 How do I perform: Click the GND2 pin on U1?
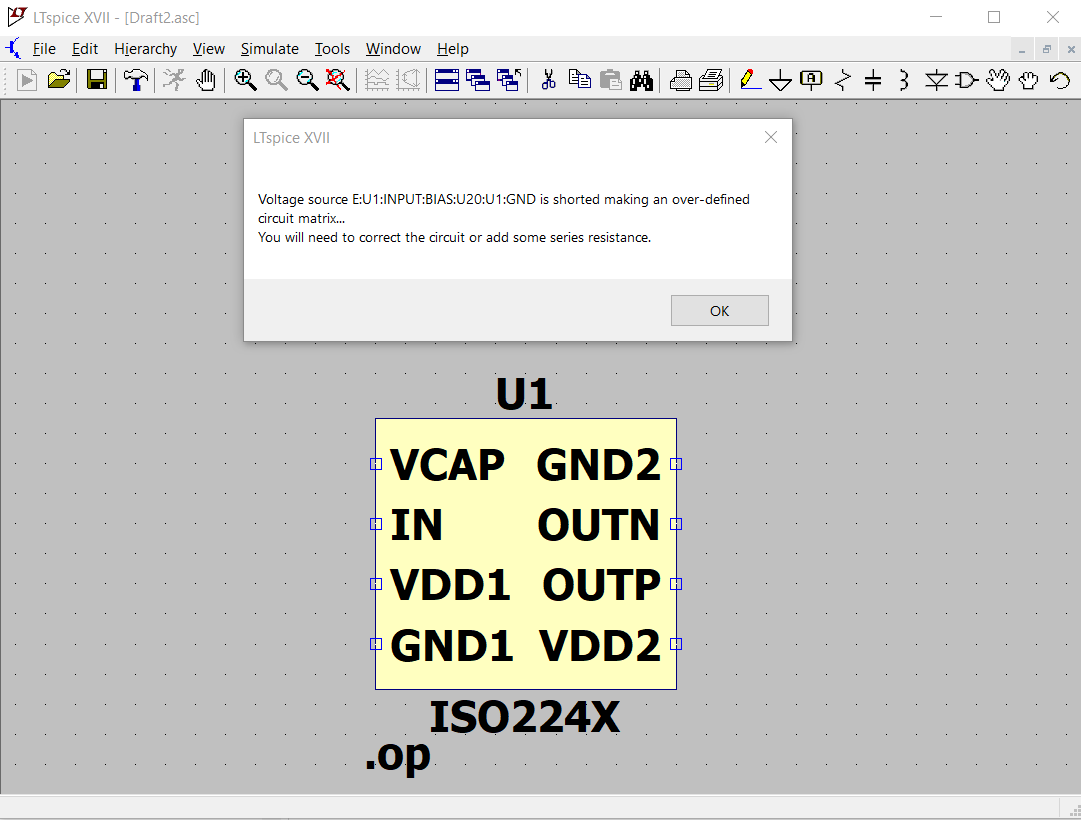point(676,464)
